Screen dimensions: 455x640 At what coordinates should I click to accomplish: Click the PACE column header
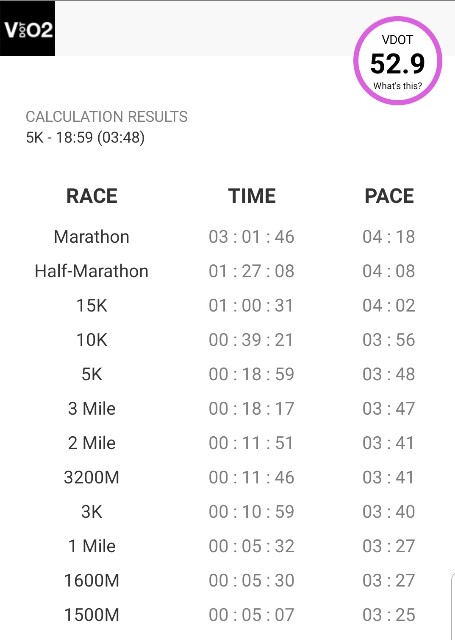[x=389, y=196]
